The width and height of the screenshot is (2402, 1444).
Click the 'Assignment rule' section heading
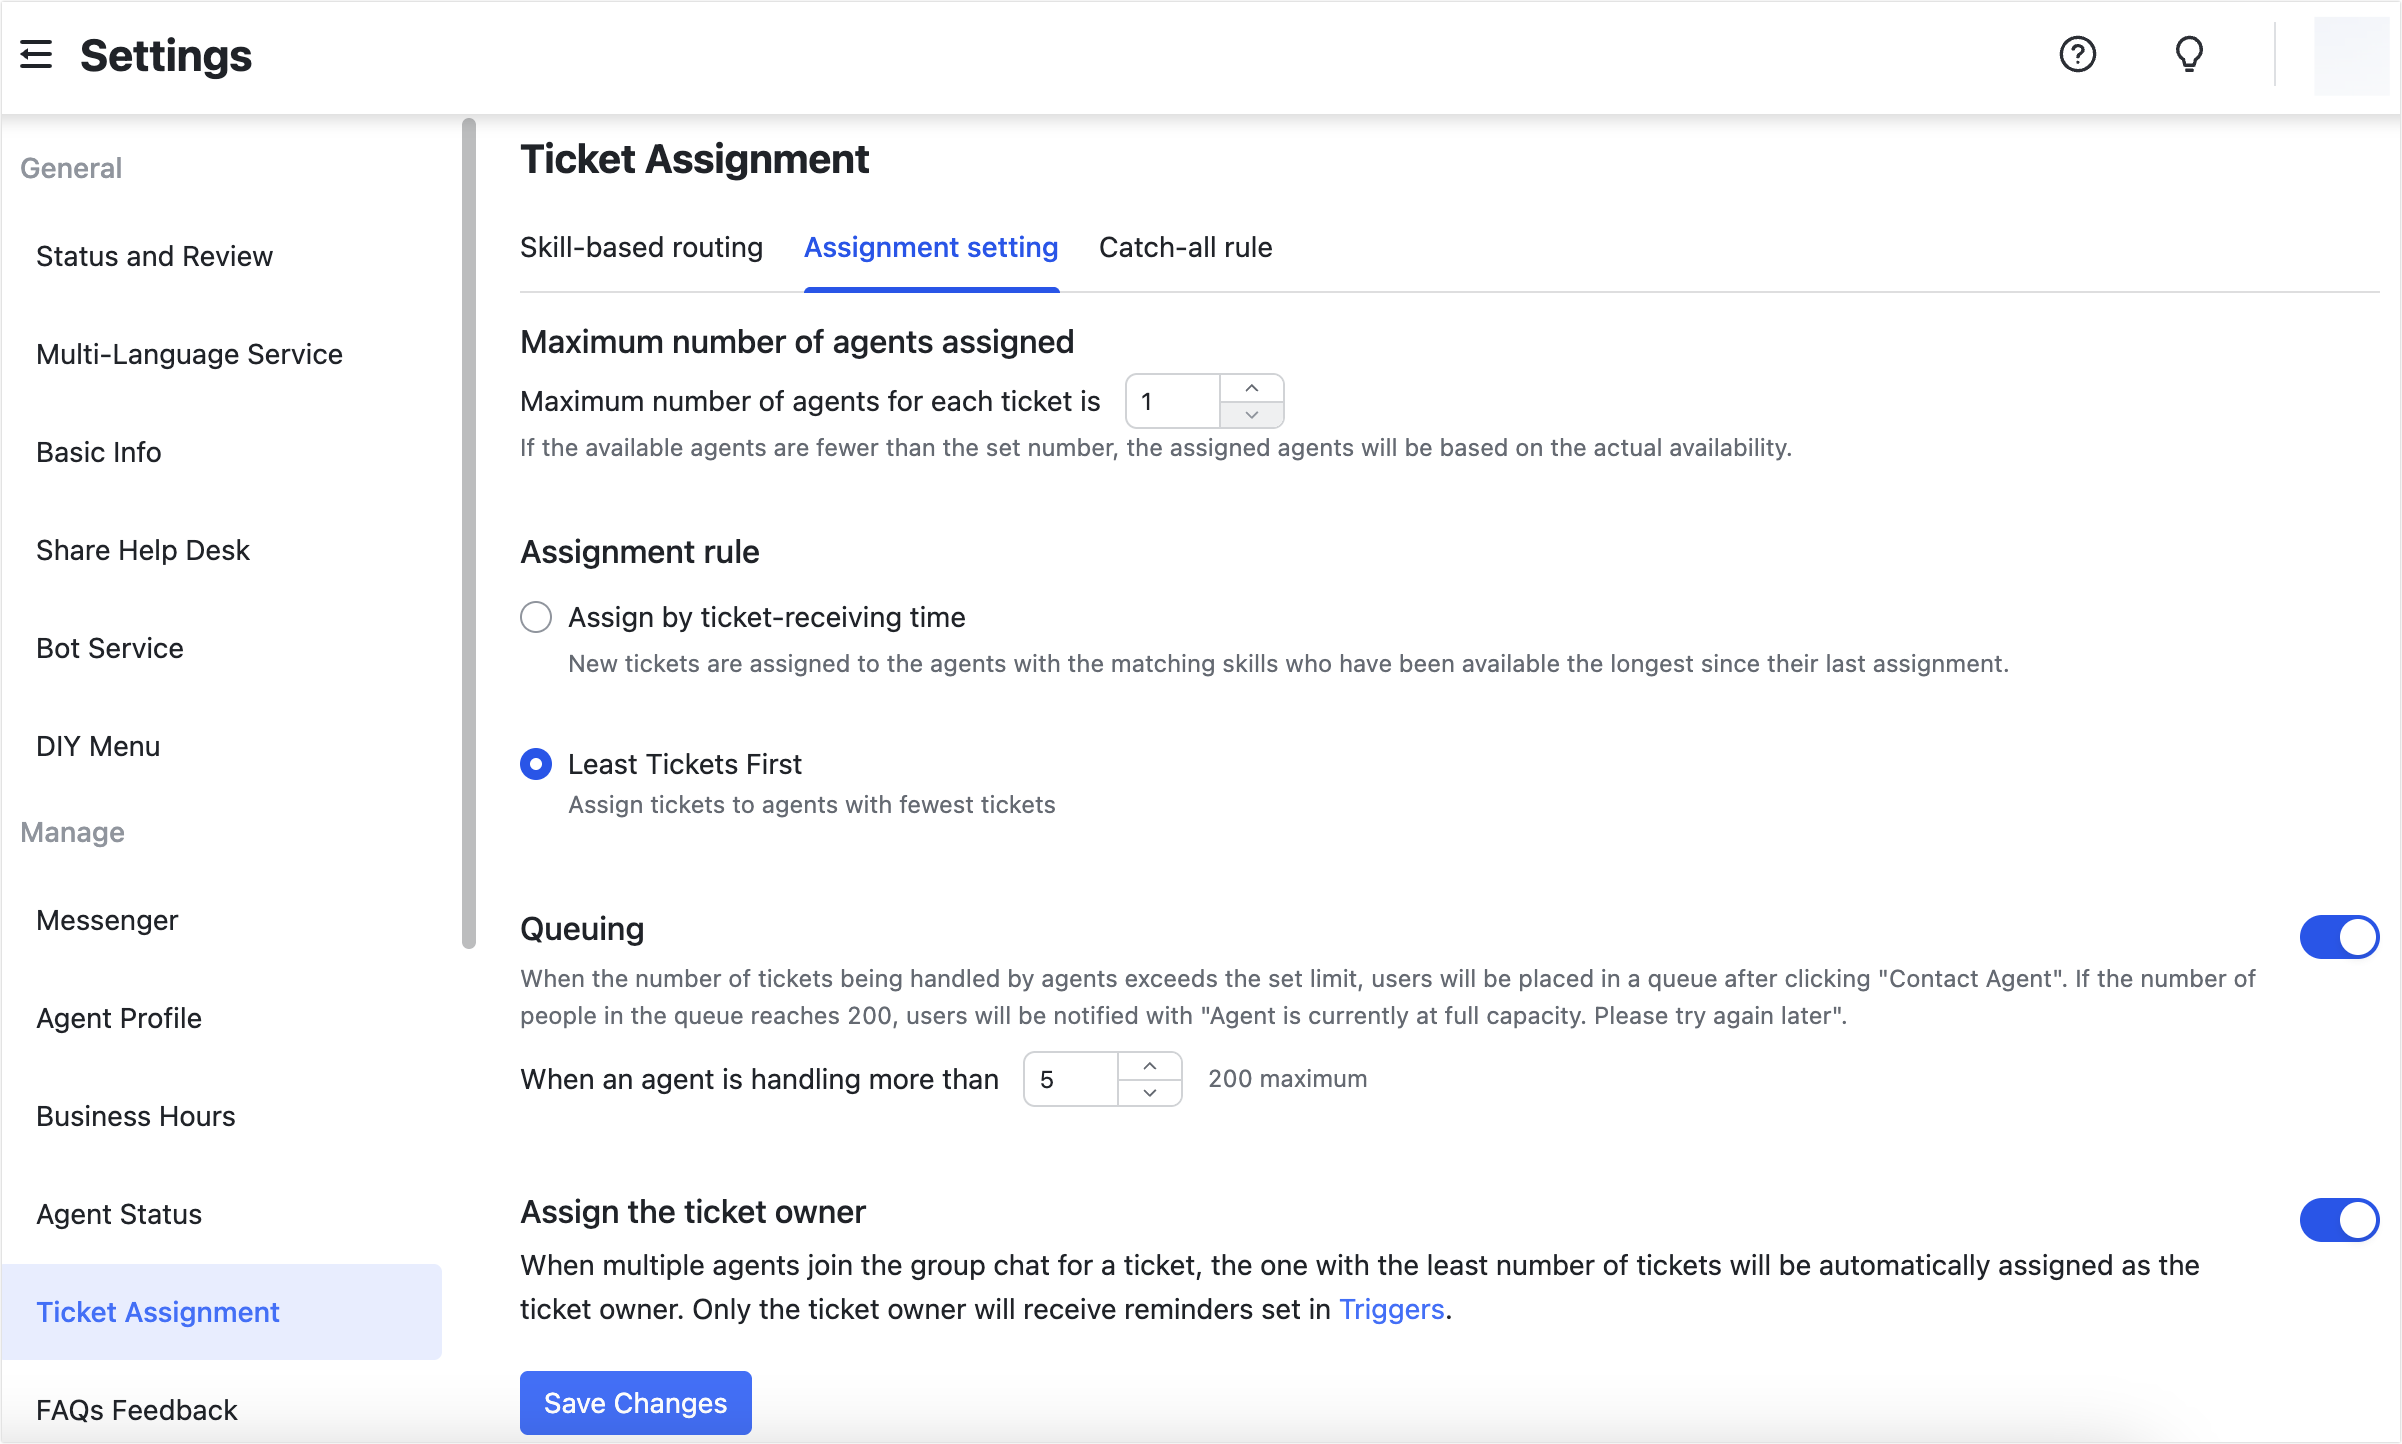click(640, 552)
